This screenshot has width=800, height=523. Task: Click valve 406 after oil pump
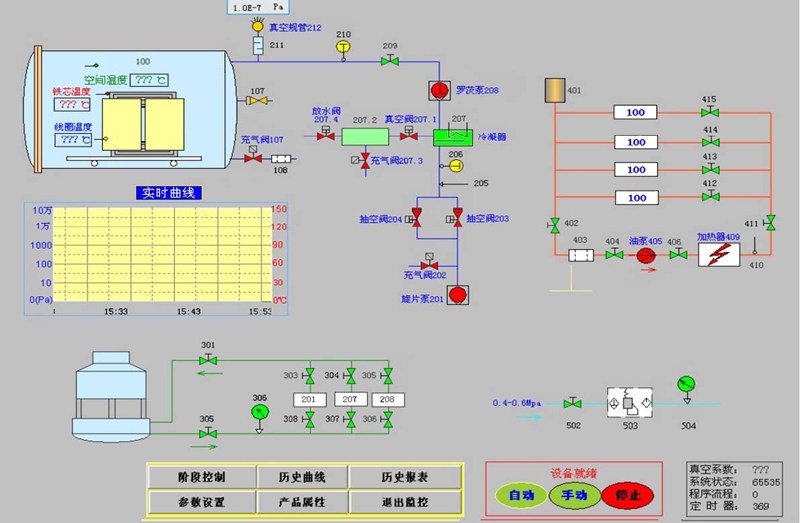pos(678,254)
